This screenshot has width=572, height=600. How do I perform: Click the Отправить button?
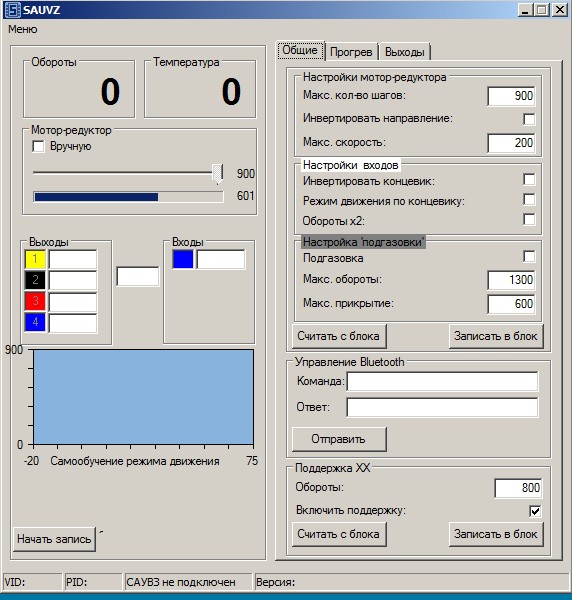(339, 439)
